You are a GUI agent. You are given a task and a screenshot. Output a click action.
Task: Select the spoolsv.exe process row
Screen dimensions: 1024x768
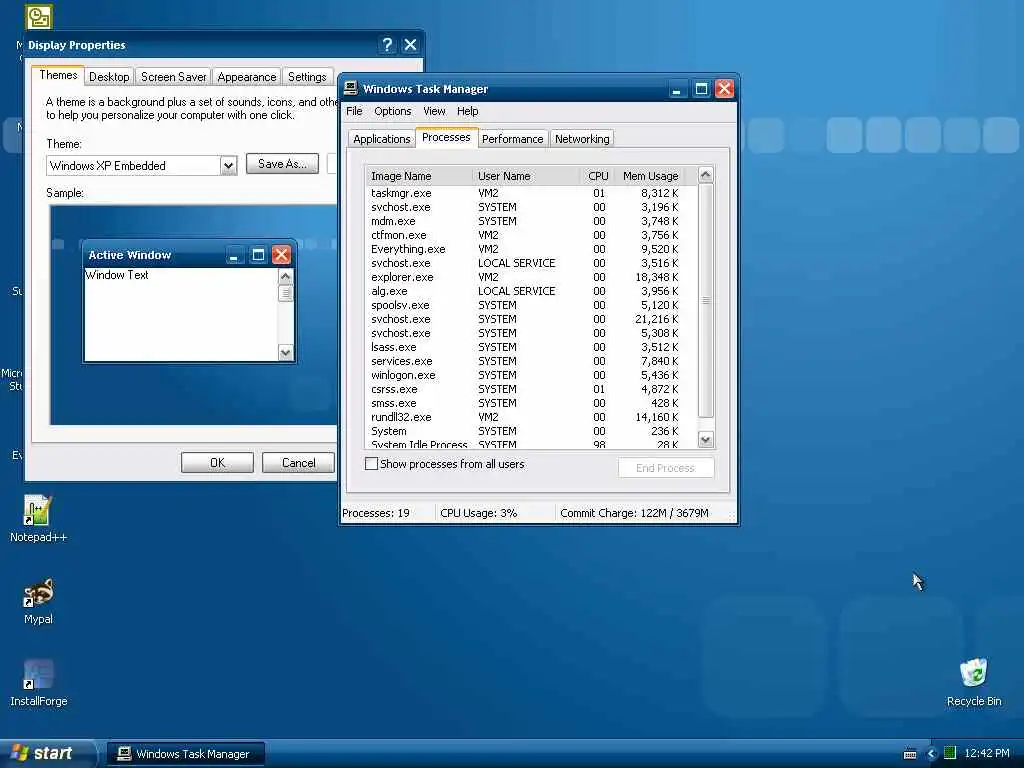coord(531,306)
